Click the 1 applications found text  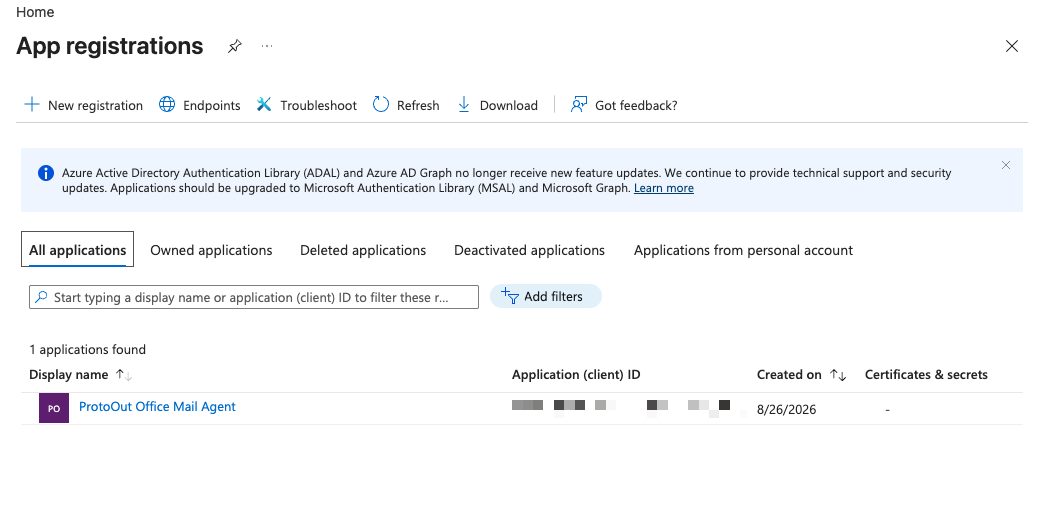point(87,349)
